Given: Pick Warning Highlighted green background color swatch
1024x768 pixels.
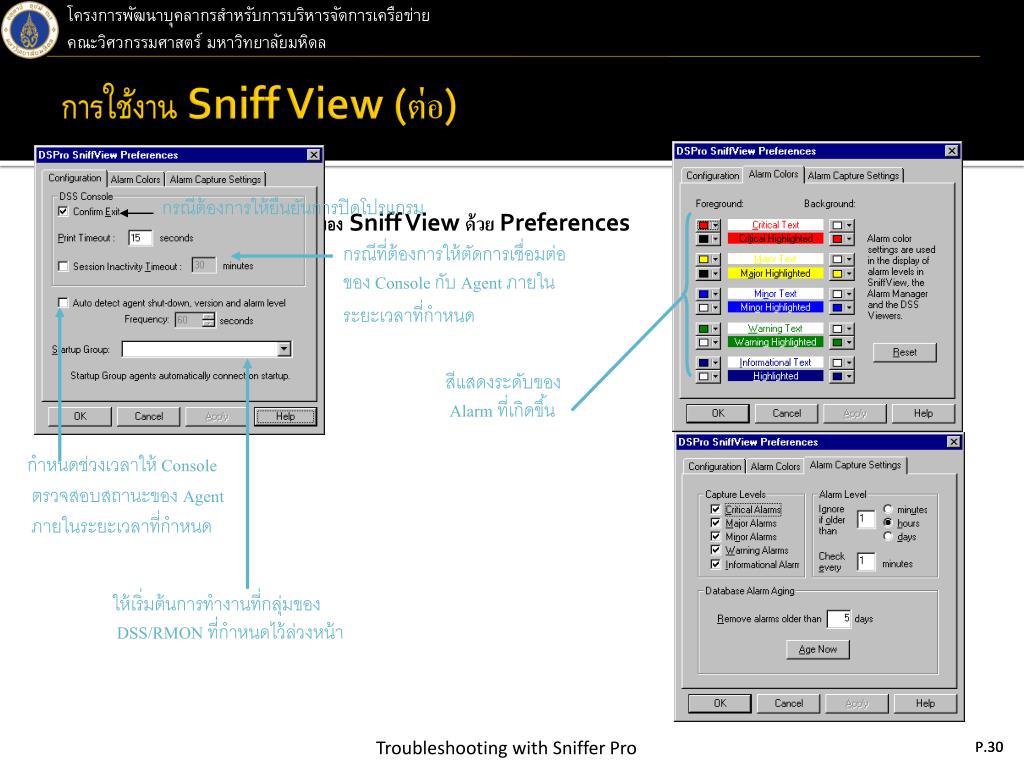Looking at the screenshot, I should click(x=837, y=342).
